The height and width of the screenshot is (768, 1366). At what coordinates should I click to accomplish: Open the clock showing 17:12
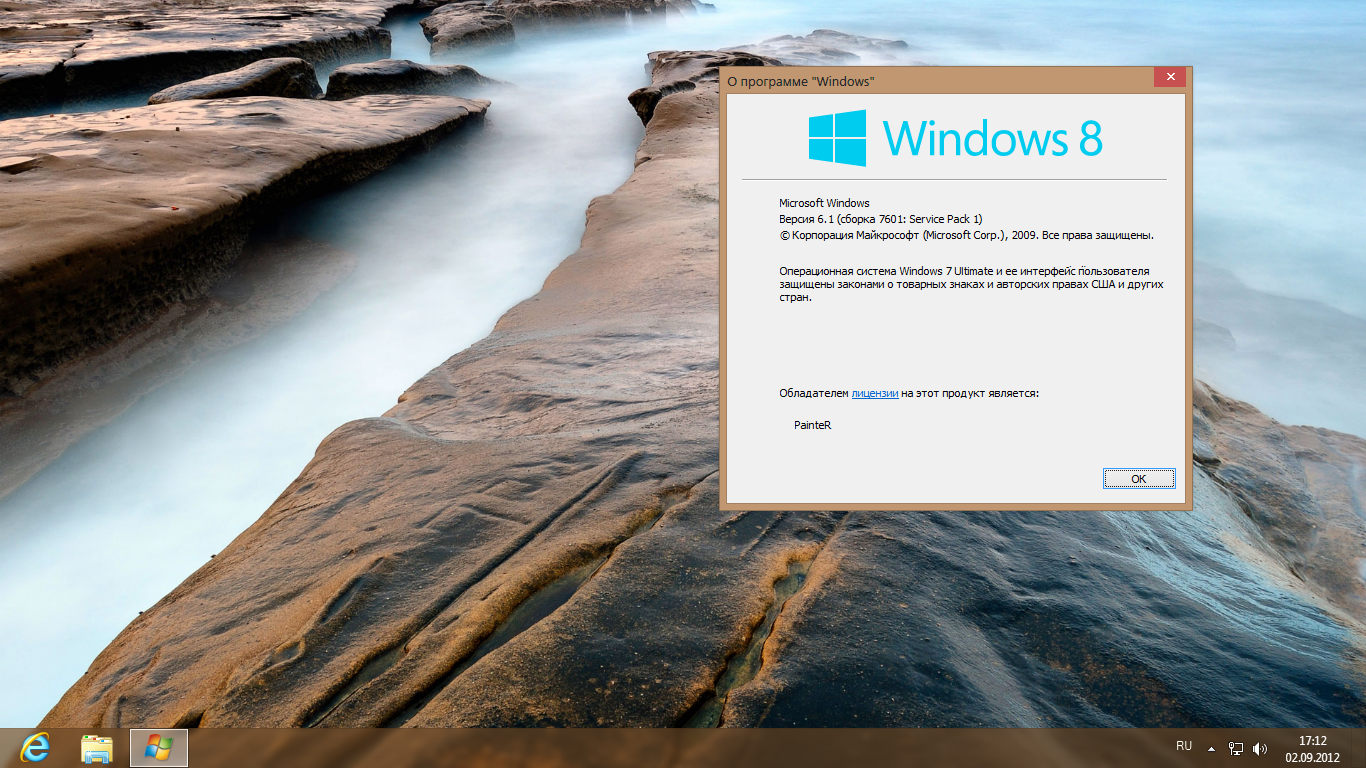point(1312,748)
